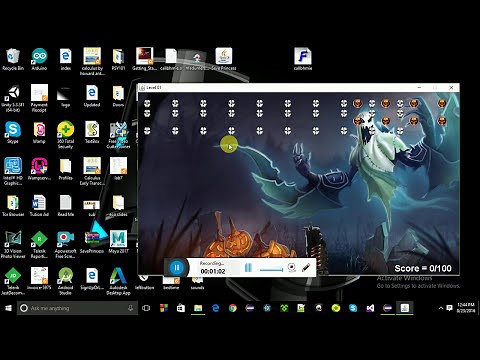The width and height of the screenshot is (480, 360).
Task: Open Visual Studio from taskbar
Action: [370, 308]
